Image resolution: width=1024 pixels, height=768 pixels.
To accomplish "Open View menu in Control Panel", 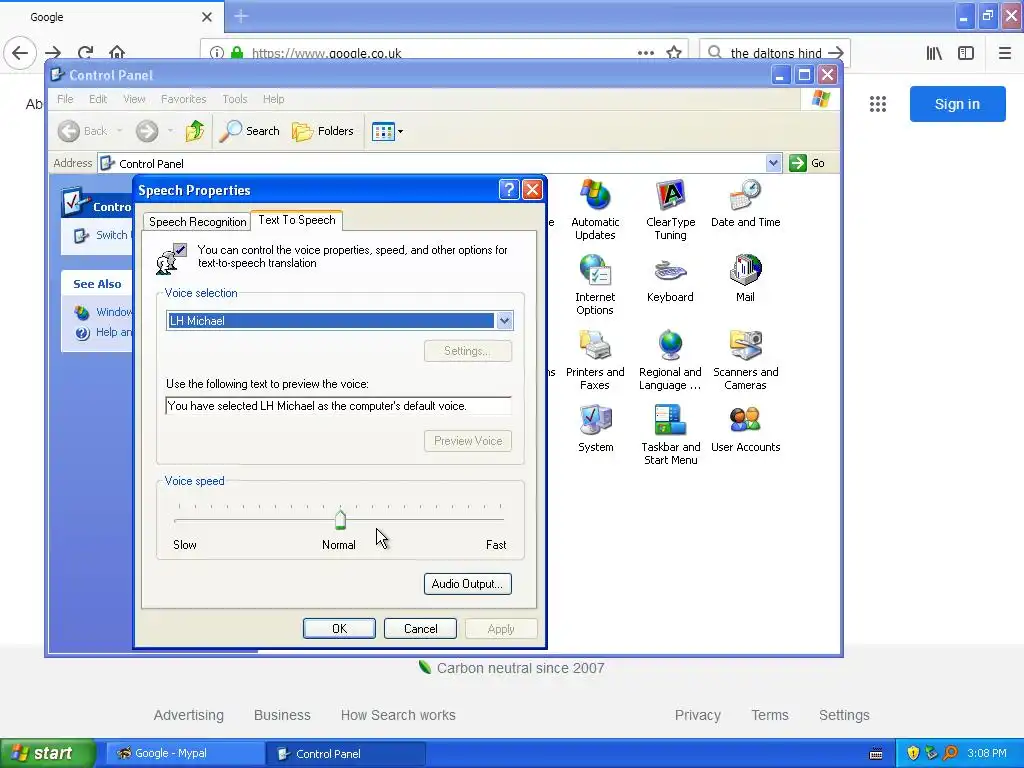I will tap(134, 99).
